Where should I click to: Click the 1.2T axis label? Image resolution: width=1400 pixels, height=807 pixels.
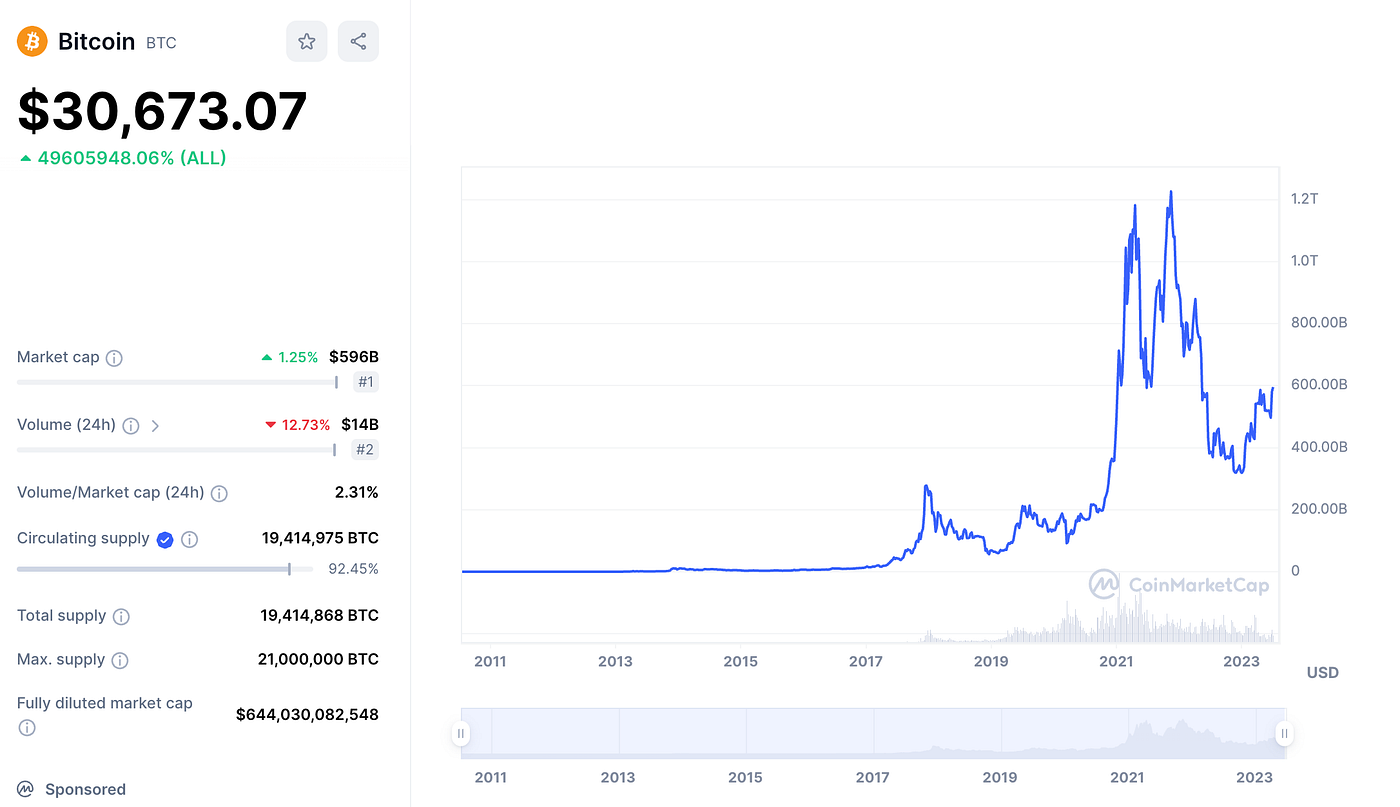click(x=1304, y=199)
